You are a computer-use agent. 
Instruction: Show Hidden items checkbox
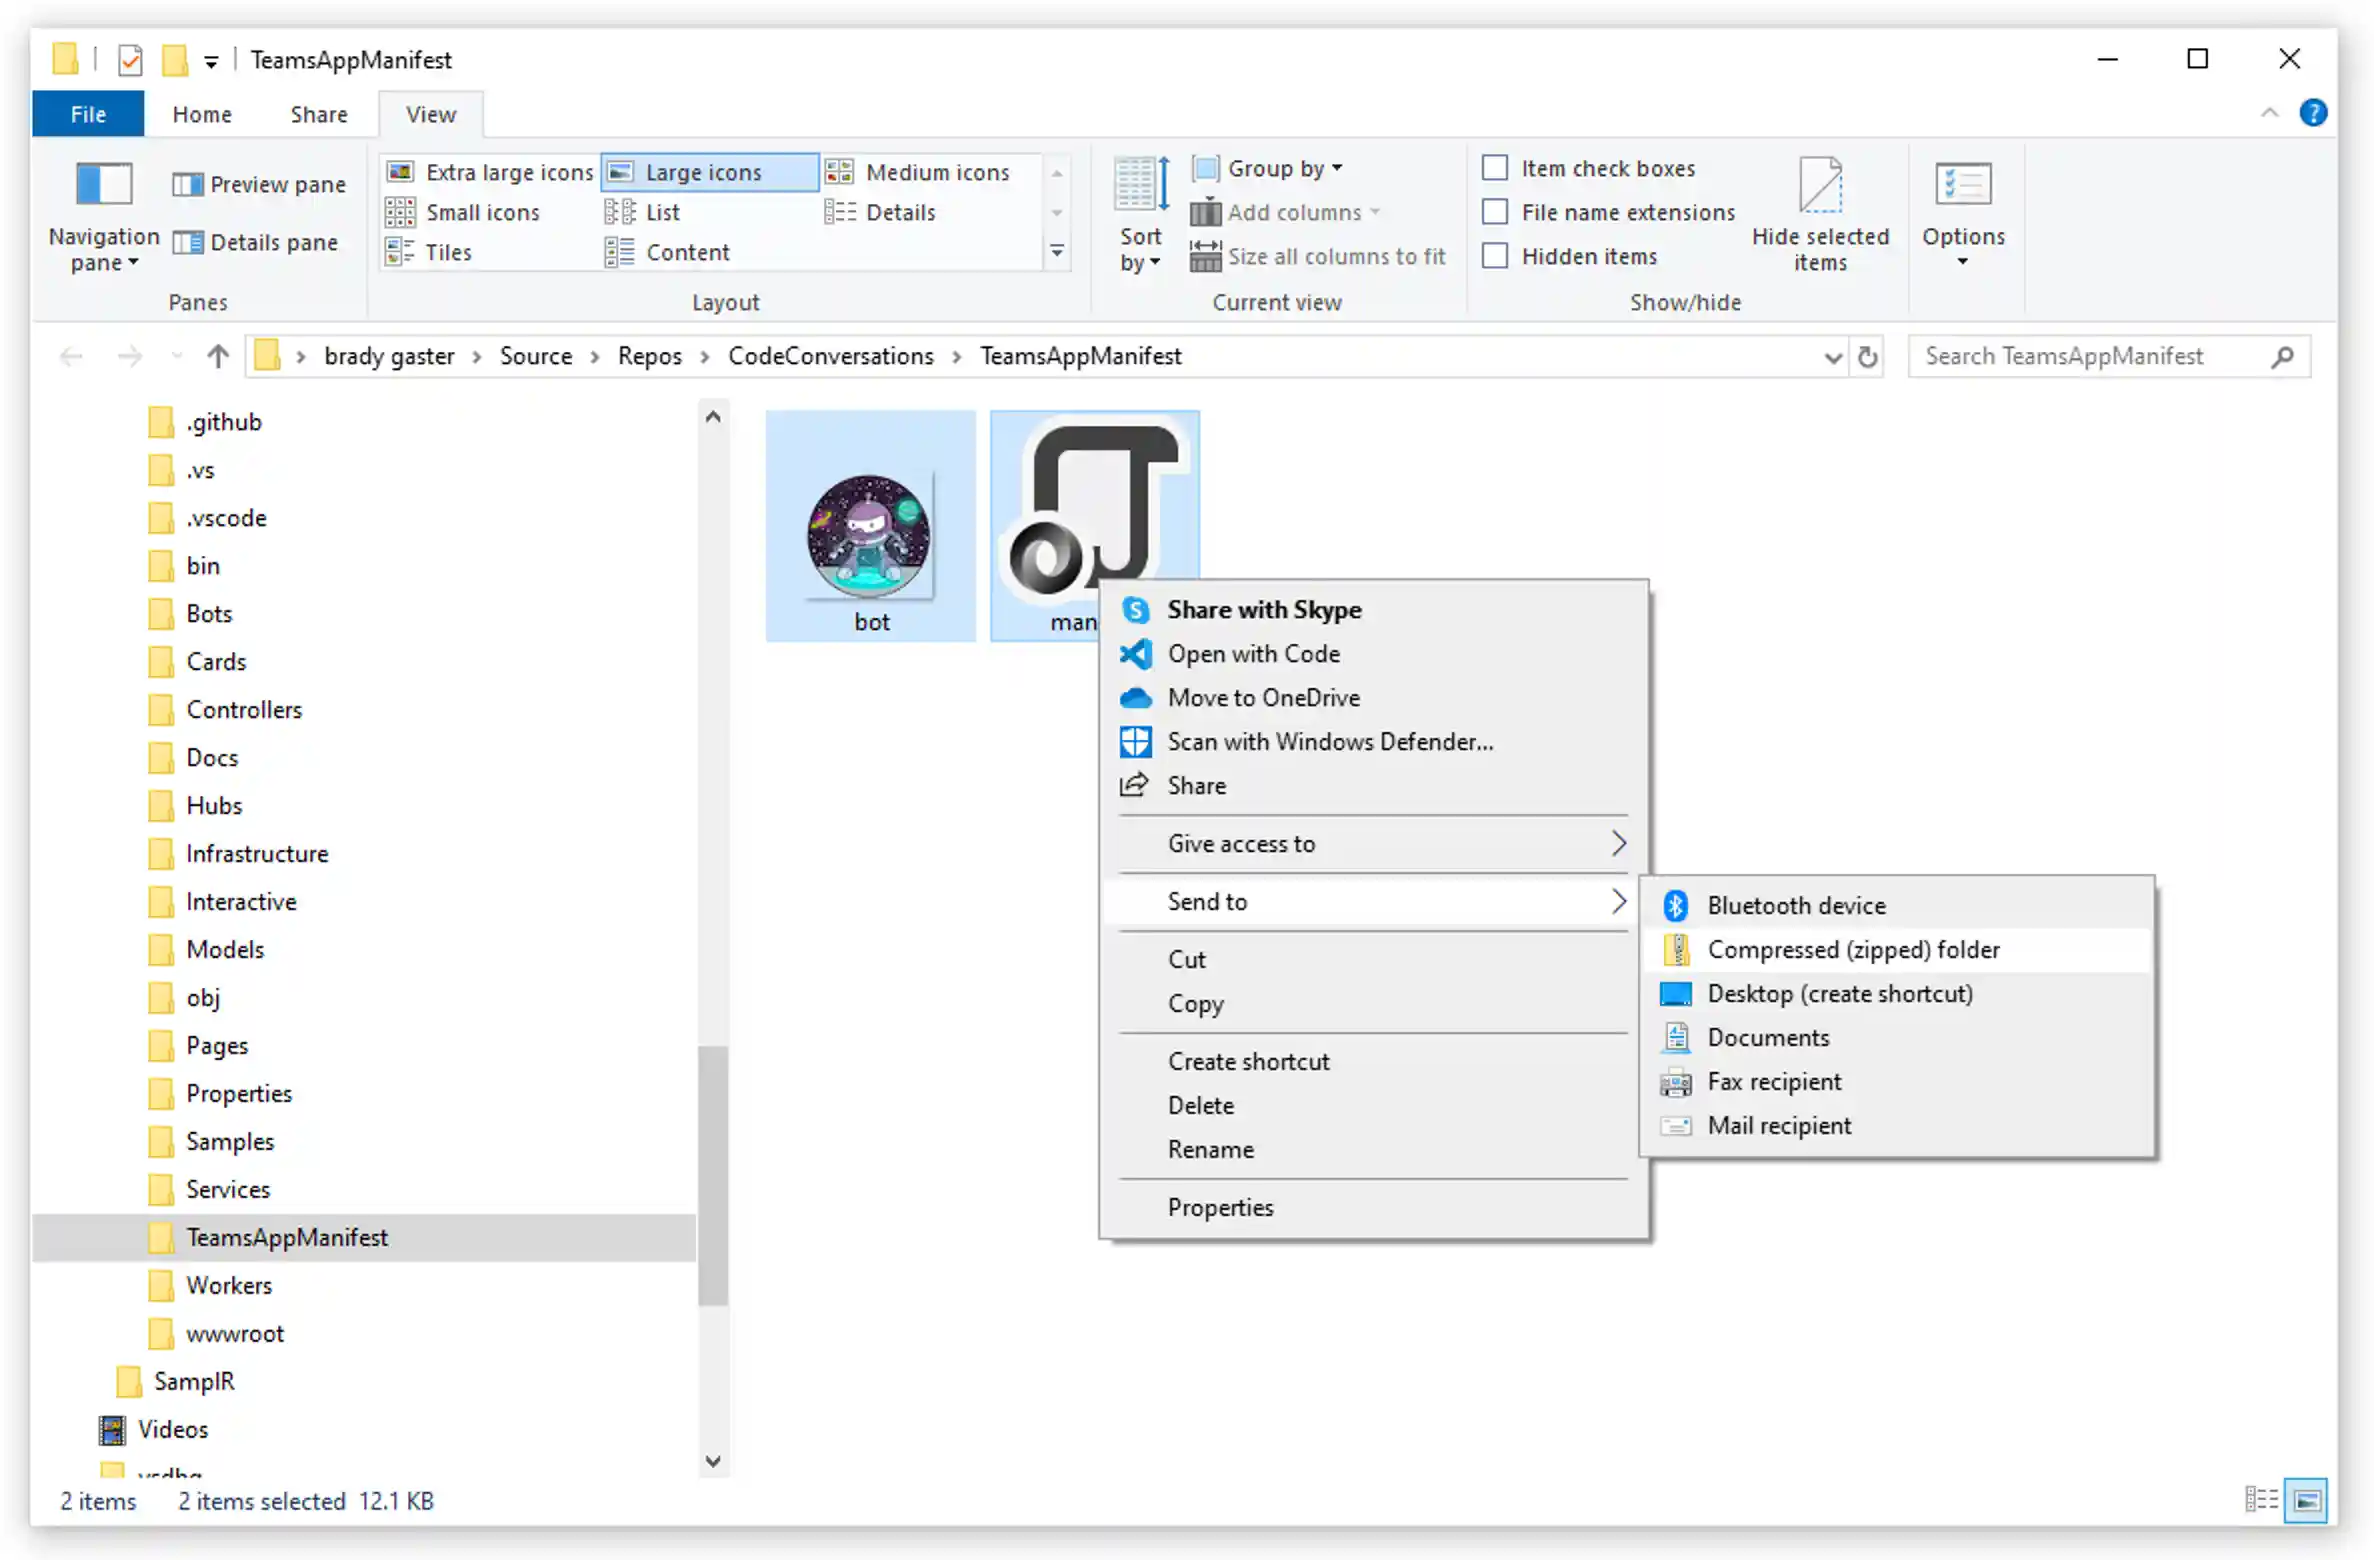(1494, 256)
